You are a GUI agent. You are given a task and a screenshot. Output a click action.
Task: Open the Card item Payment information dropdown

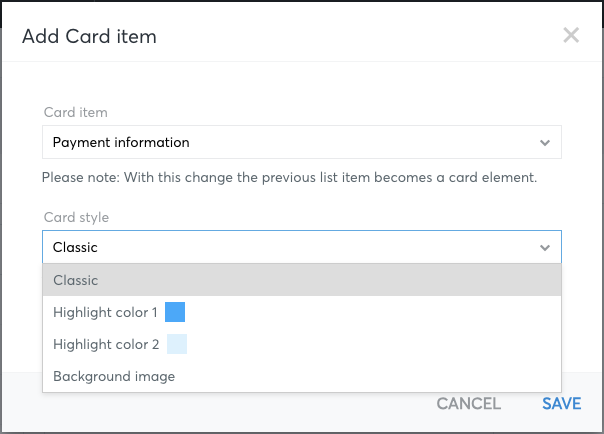pyautogui.click(x=302, y=142)
